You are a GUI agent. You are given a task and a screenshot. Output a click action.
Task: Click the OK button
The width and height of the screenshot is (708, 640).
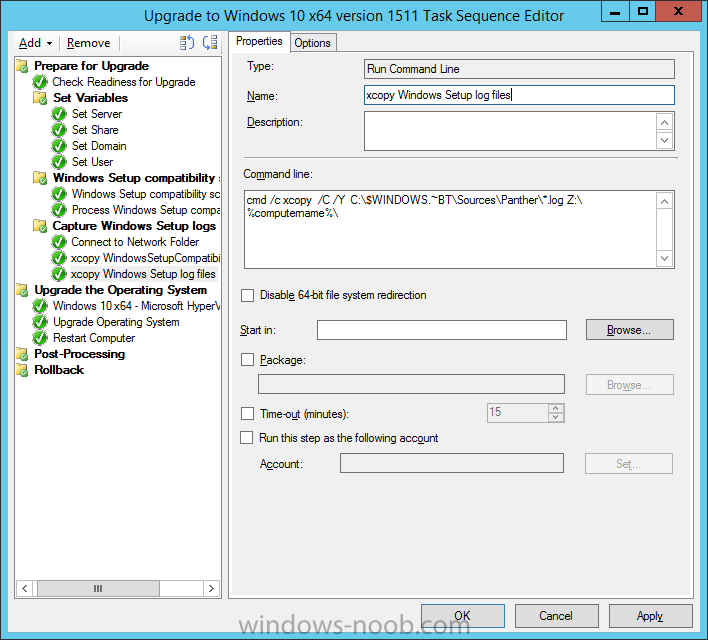coord(463,616)
